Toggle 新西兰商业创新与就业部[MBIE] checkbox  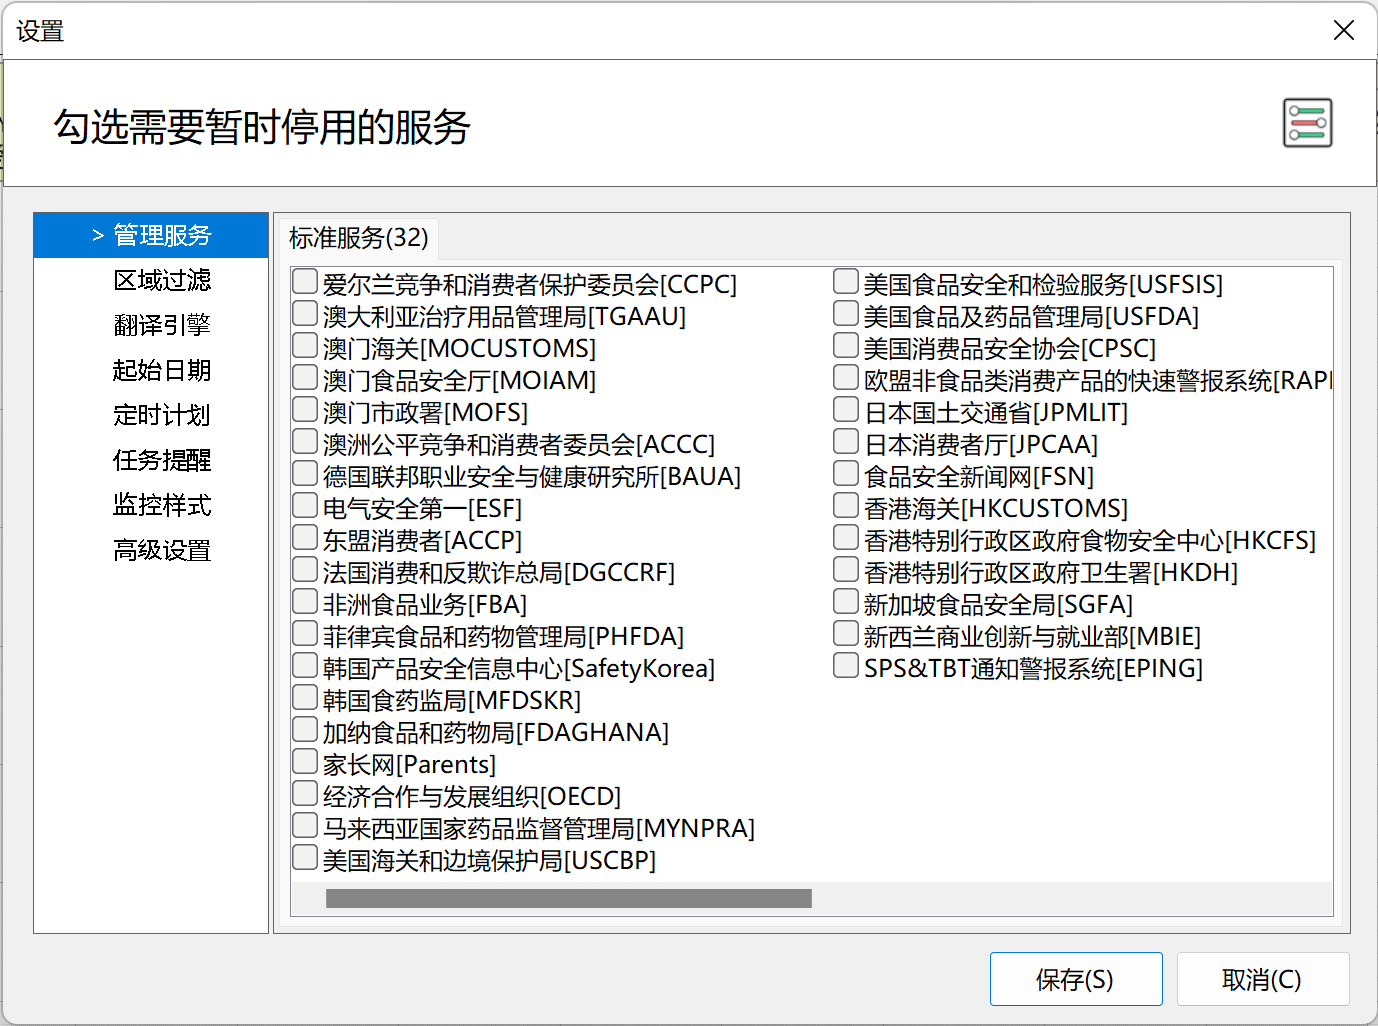846,634
